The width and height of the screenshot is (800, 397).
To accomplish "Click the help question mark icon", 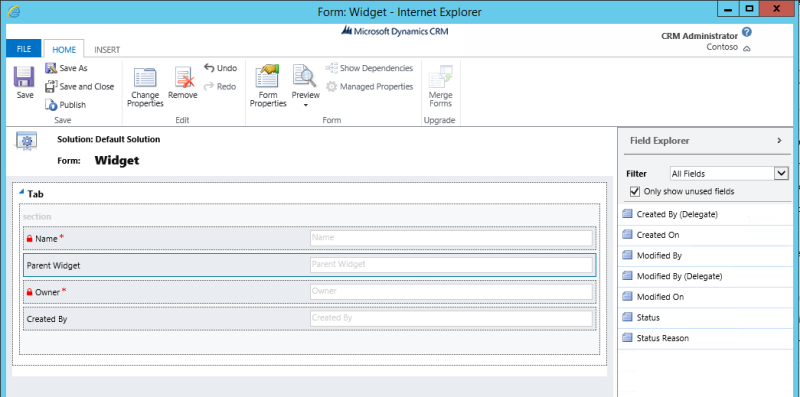I will [x=746, y=32].
